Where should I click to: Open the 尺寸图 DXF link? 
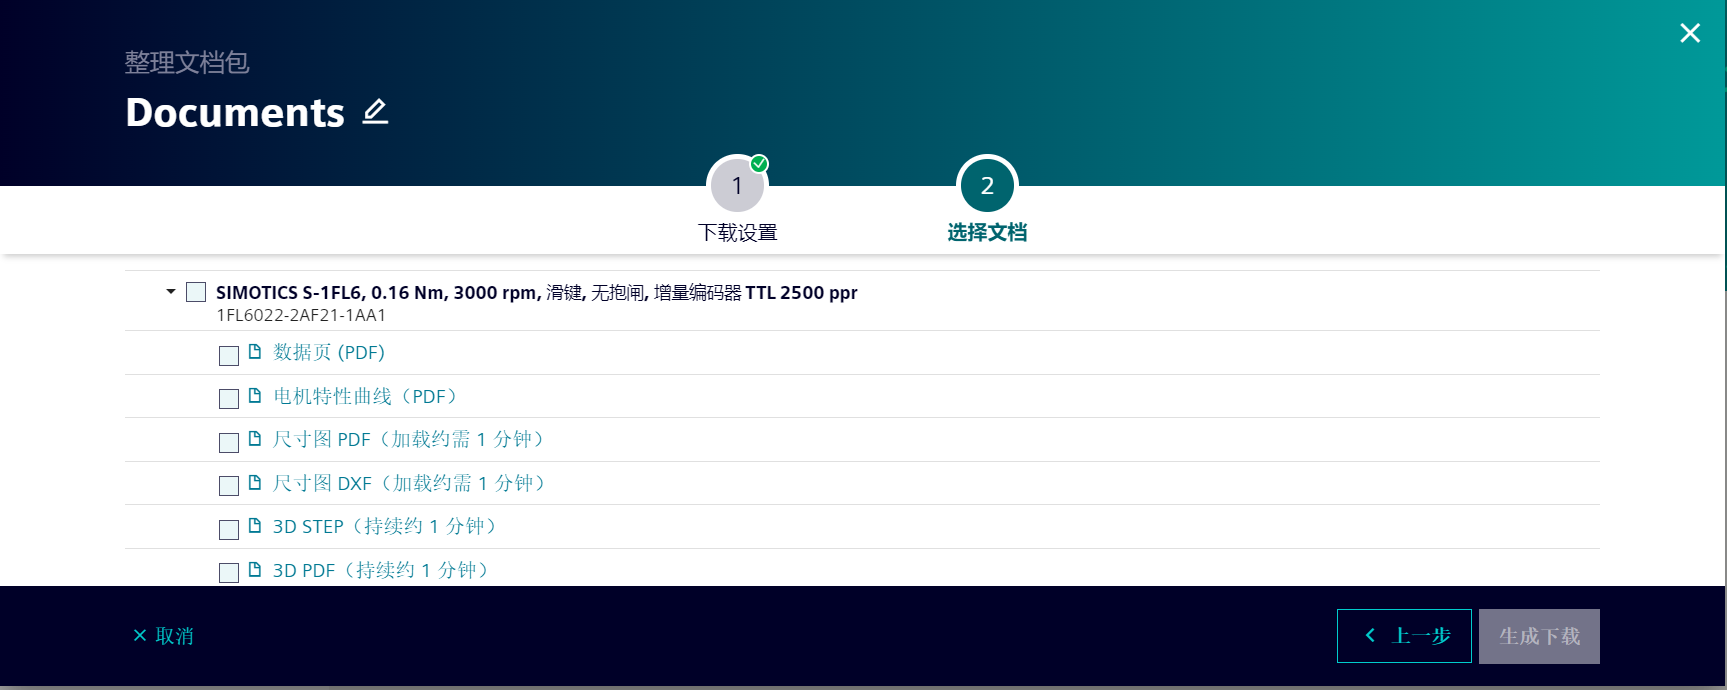413,483
